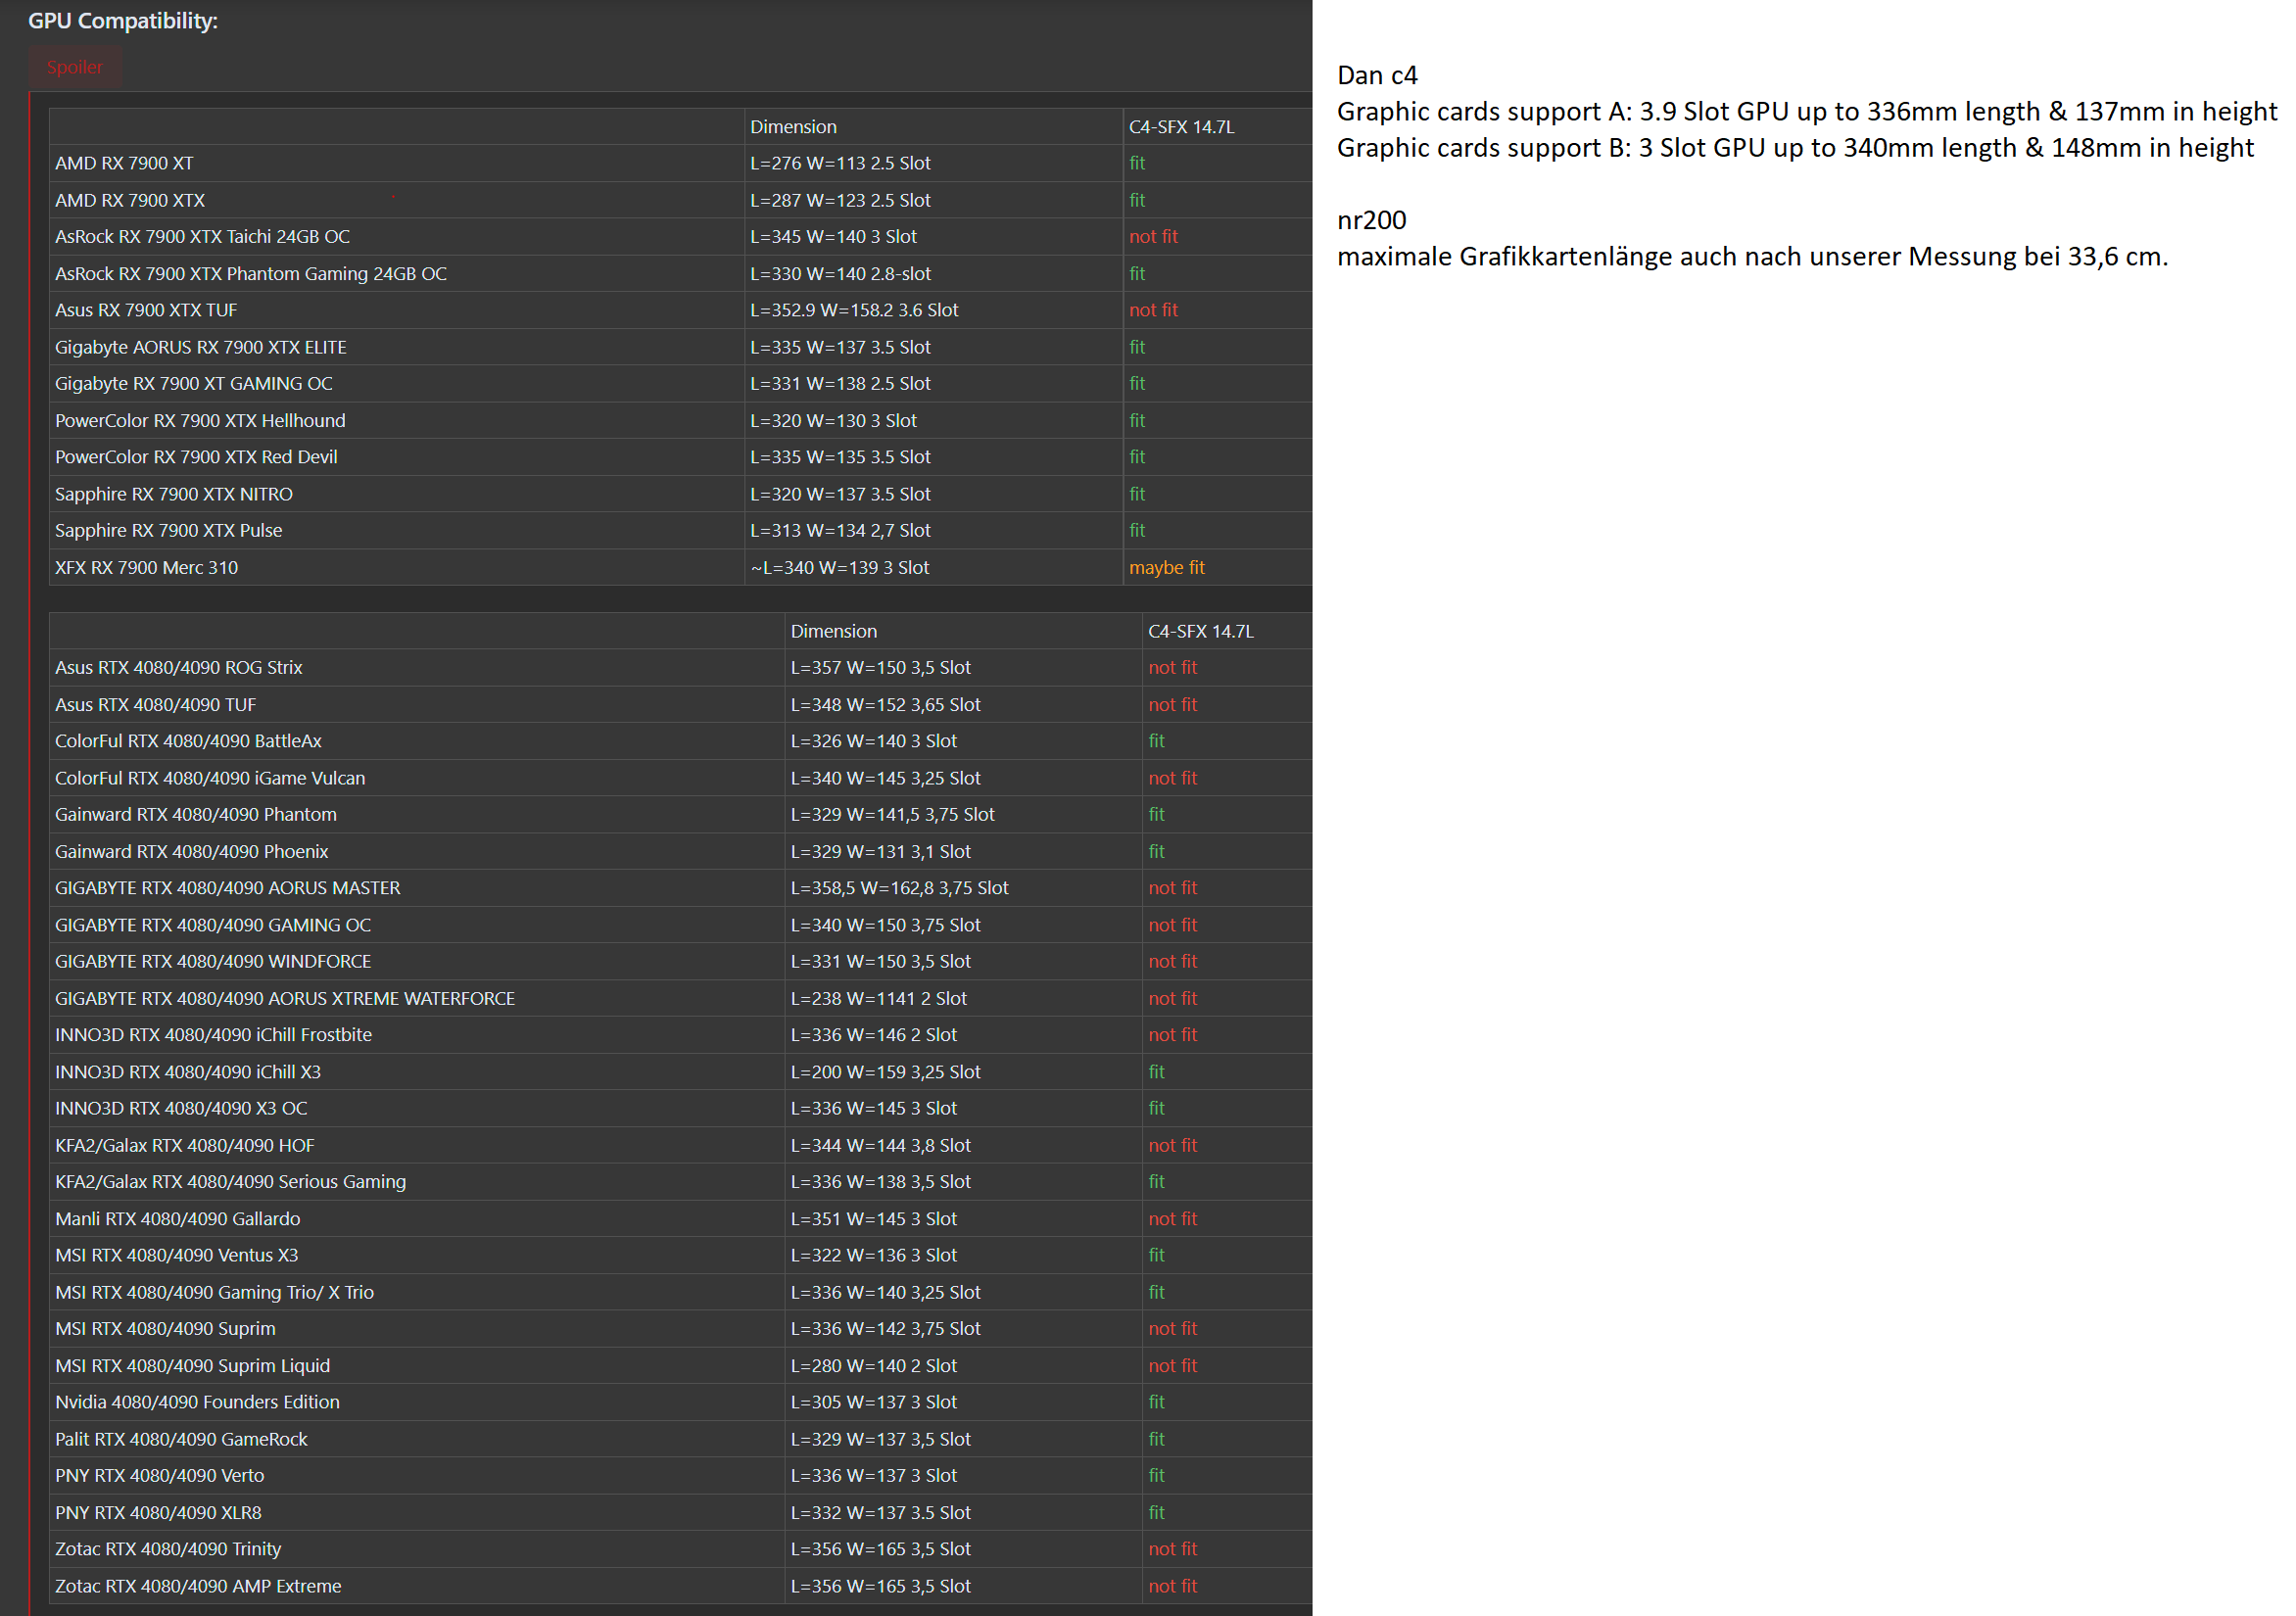Viewport: 2296px width, 1616px height.
Task: Click the GPU Compatibility heading
Action: click(122, 20)
